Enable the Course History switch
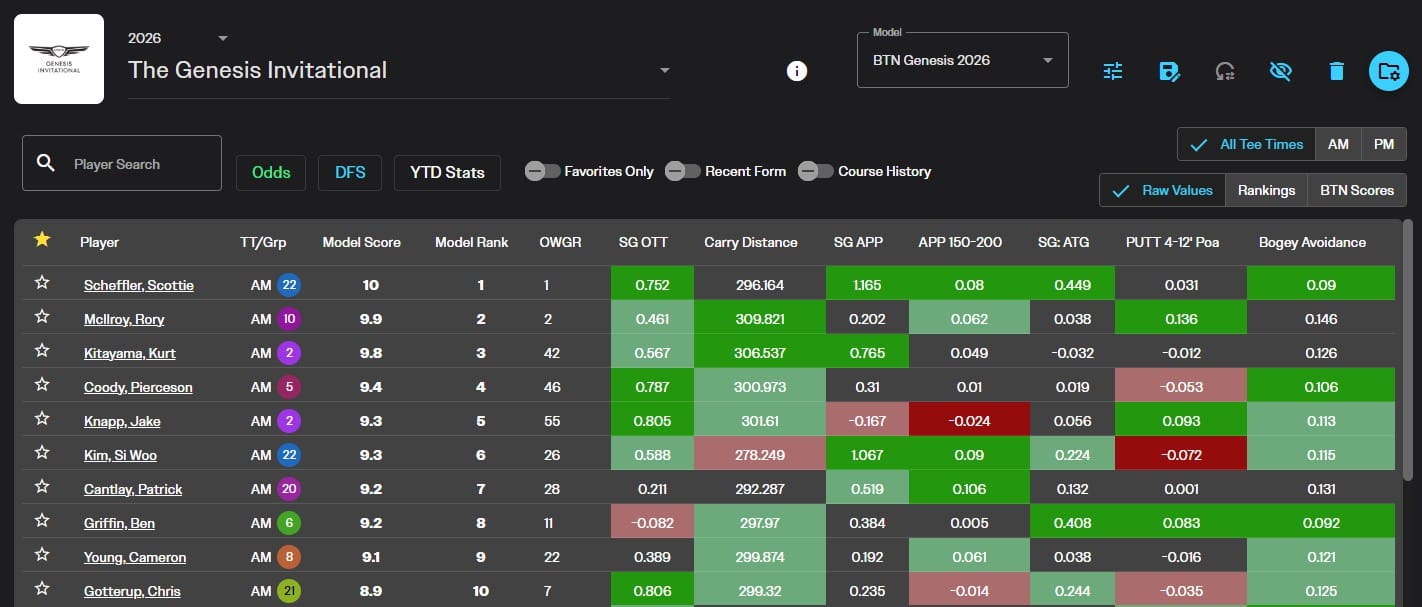Viewport: 1422px width, 607px height. [816, 171]
